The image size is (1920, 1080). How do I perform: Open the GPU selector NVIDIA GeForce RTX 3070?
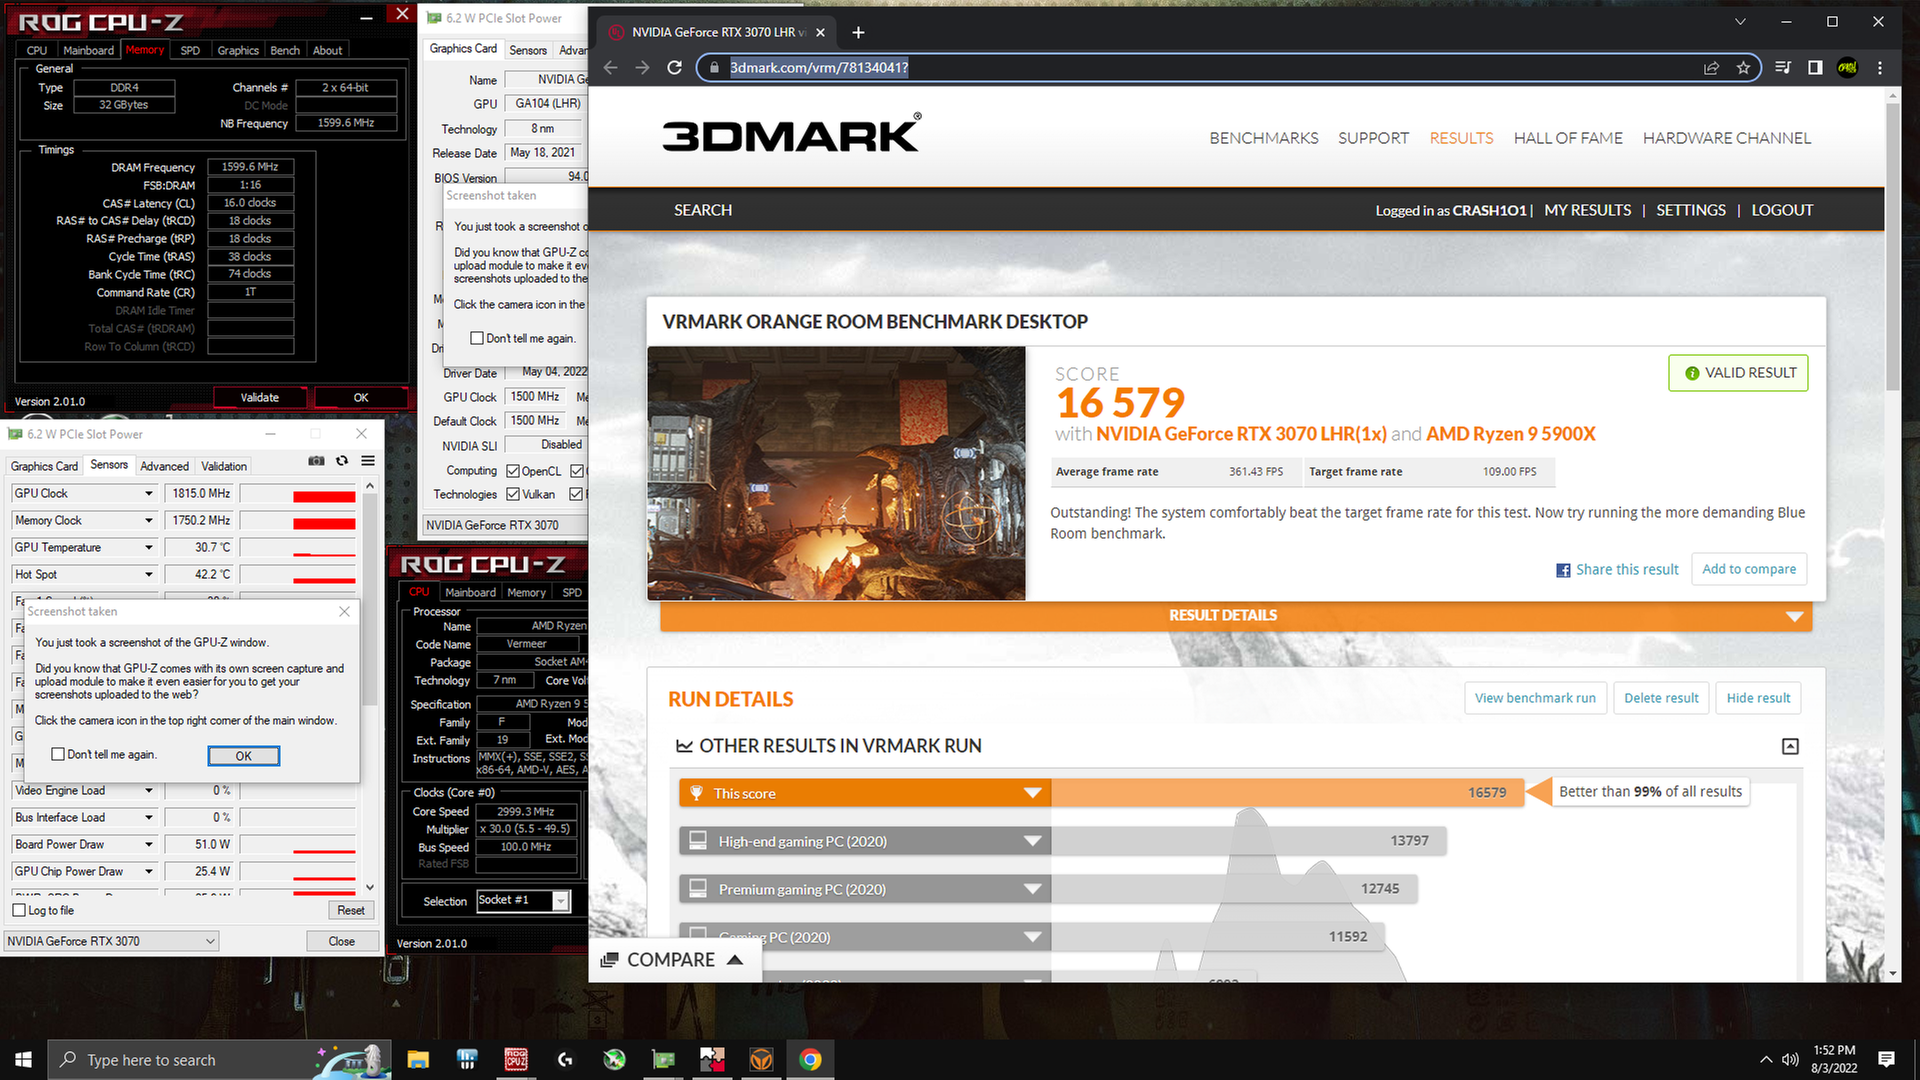[111, 941]
